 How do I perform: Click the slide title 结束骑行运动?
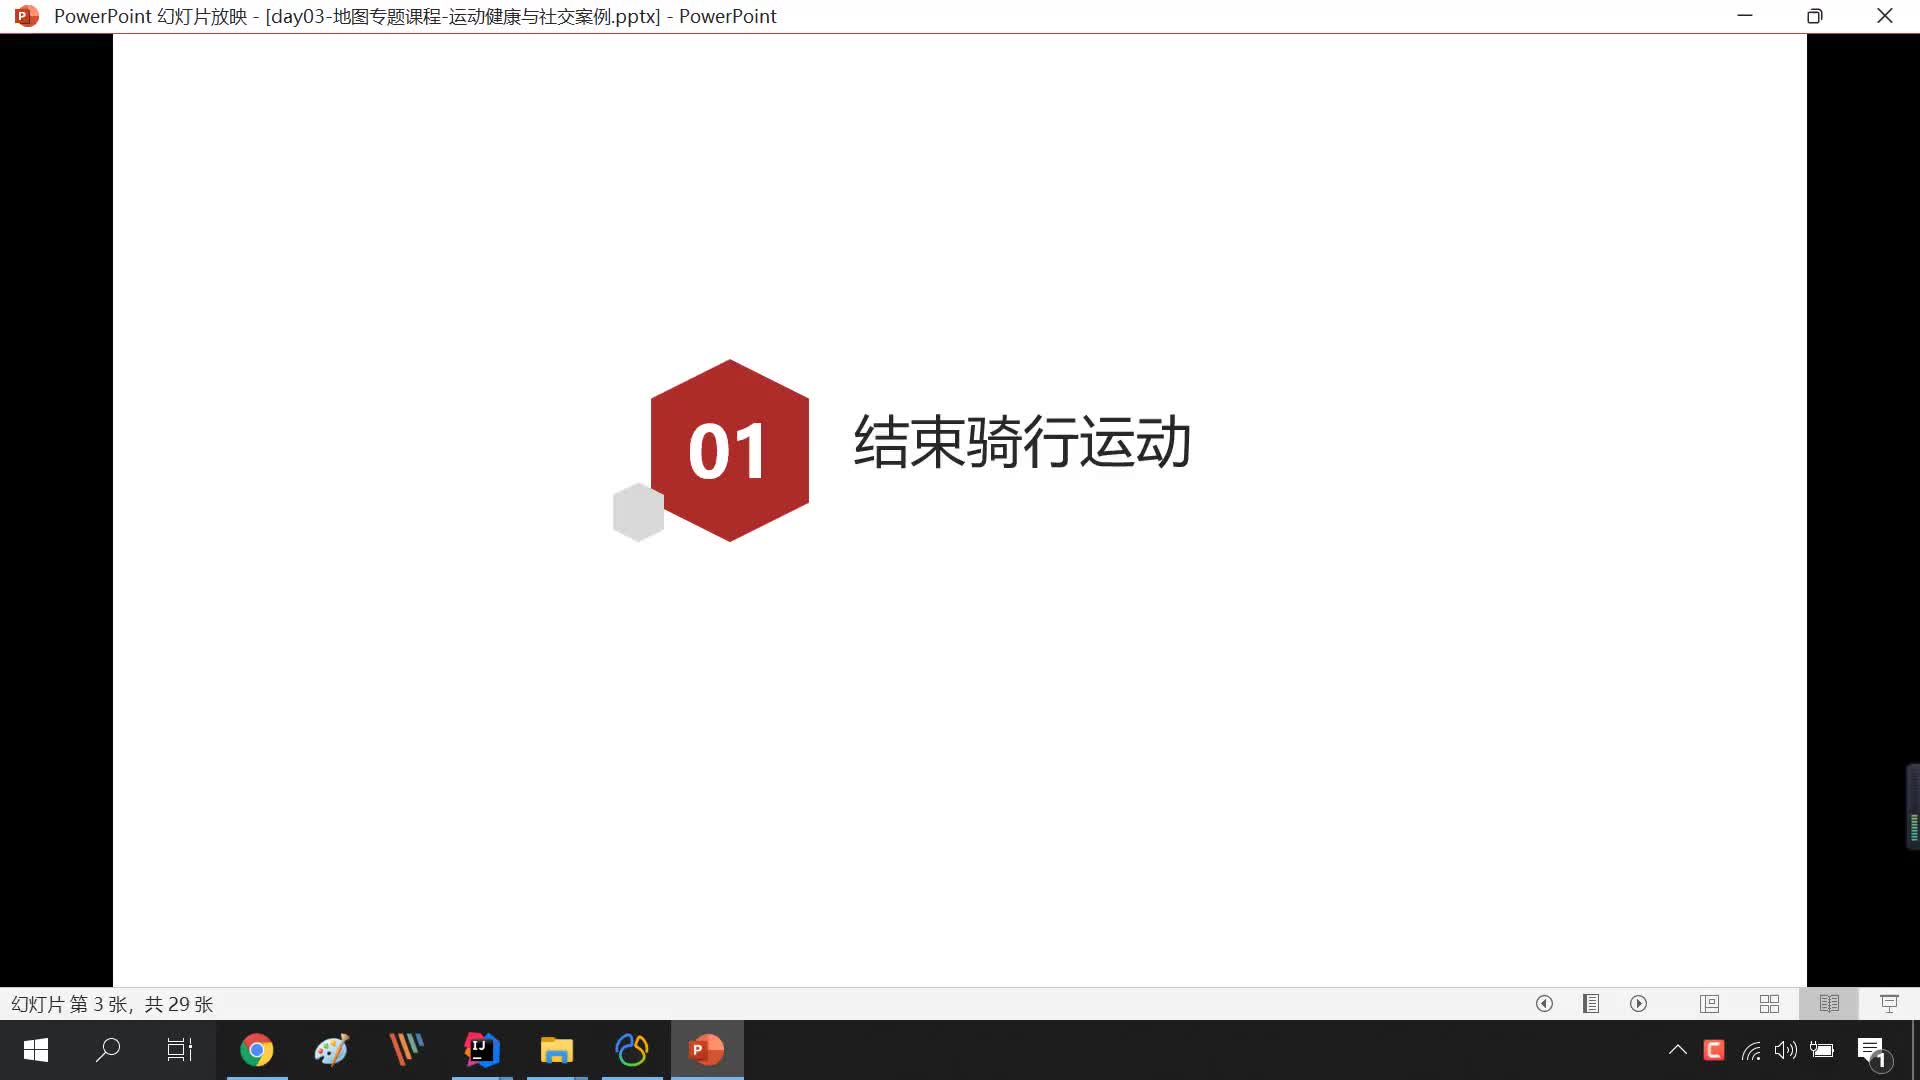[x=1022, y=442]
